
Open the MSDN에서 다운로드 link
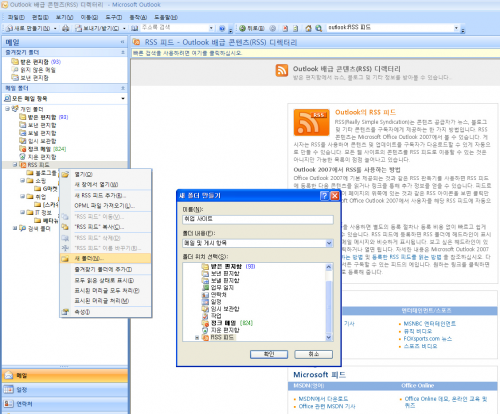[323, 399]
